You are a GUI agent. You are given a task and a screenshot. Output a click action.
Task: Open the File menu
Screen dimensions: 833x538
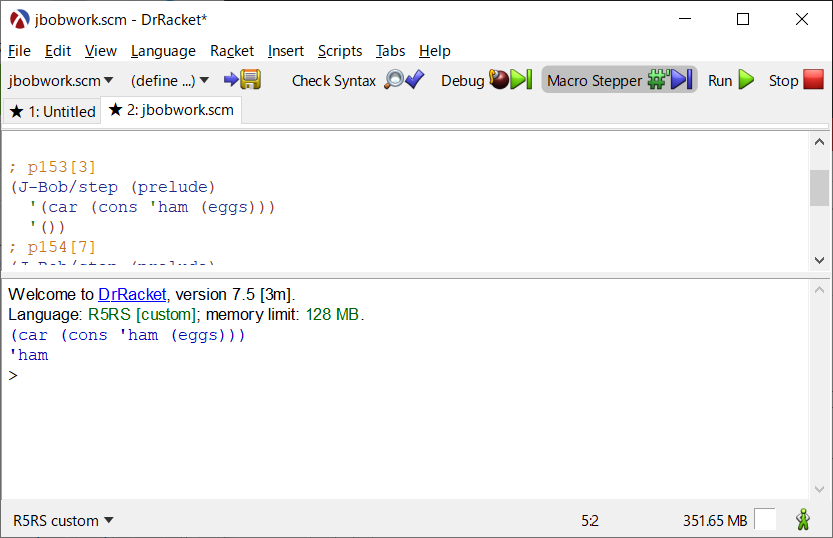[19, 51]
